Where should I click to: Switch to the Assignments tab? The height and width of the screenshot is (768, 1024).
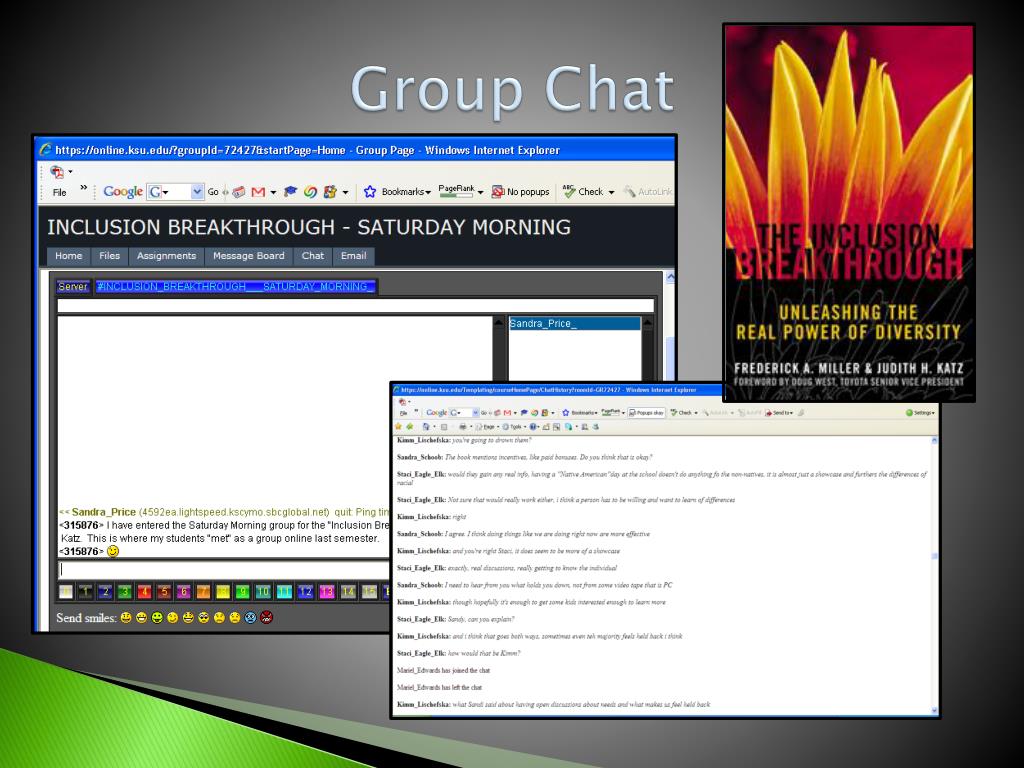pyautogui.click(x=167, y=256)
